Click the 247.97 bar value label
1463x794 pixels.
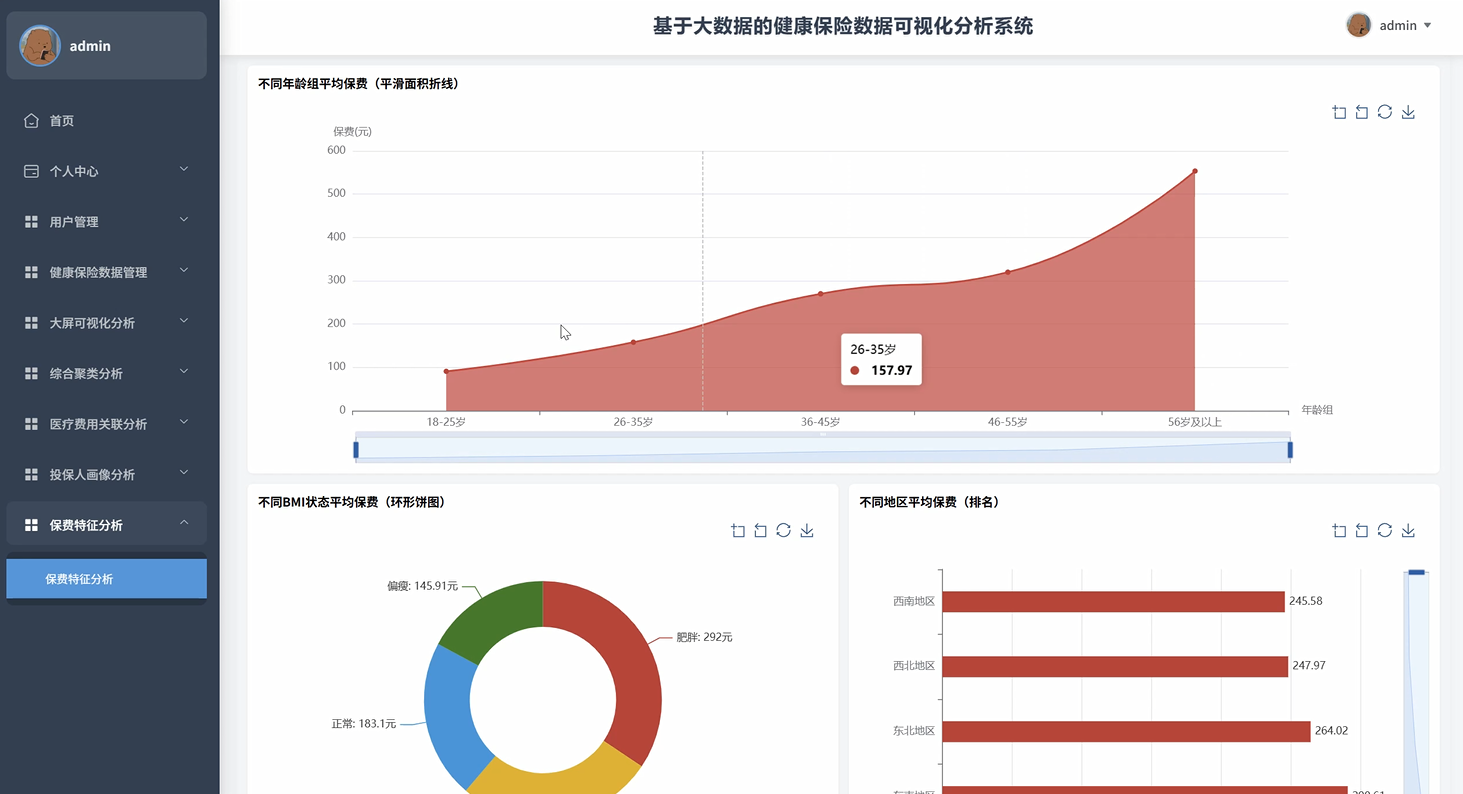pyautogui.click(x=1309, y=666)
